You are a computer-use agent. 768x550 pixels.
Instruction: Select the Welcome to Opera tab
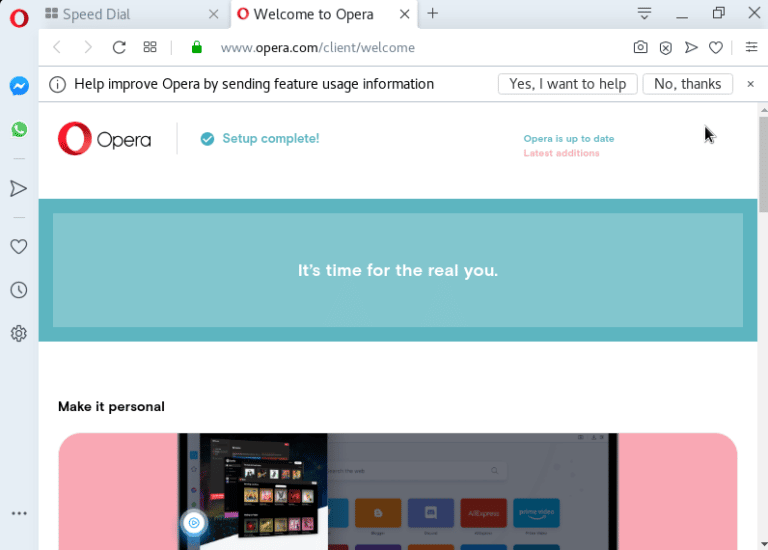[324, 14]
